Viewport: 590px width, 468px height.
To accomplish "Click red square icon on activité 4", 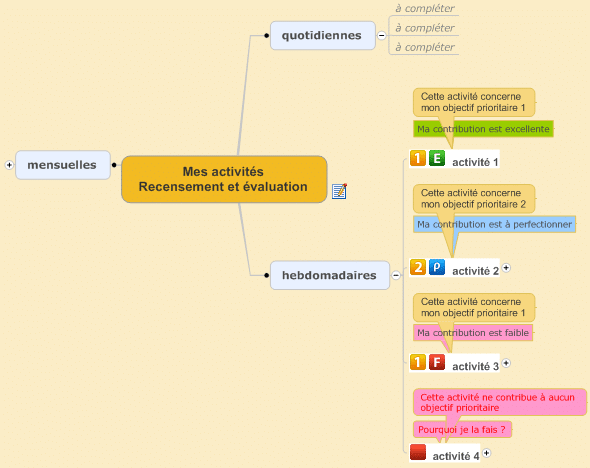I will tap(418, 452).
